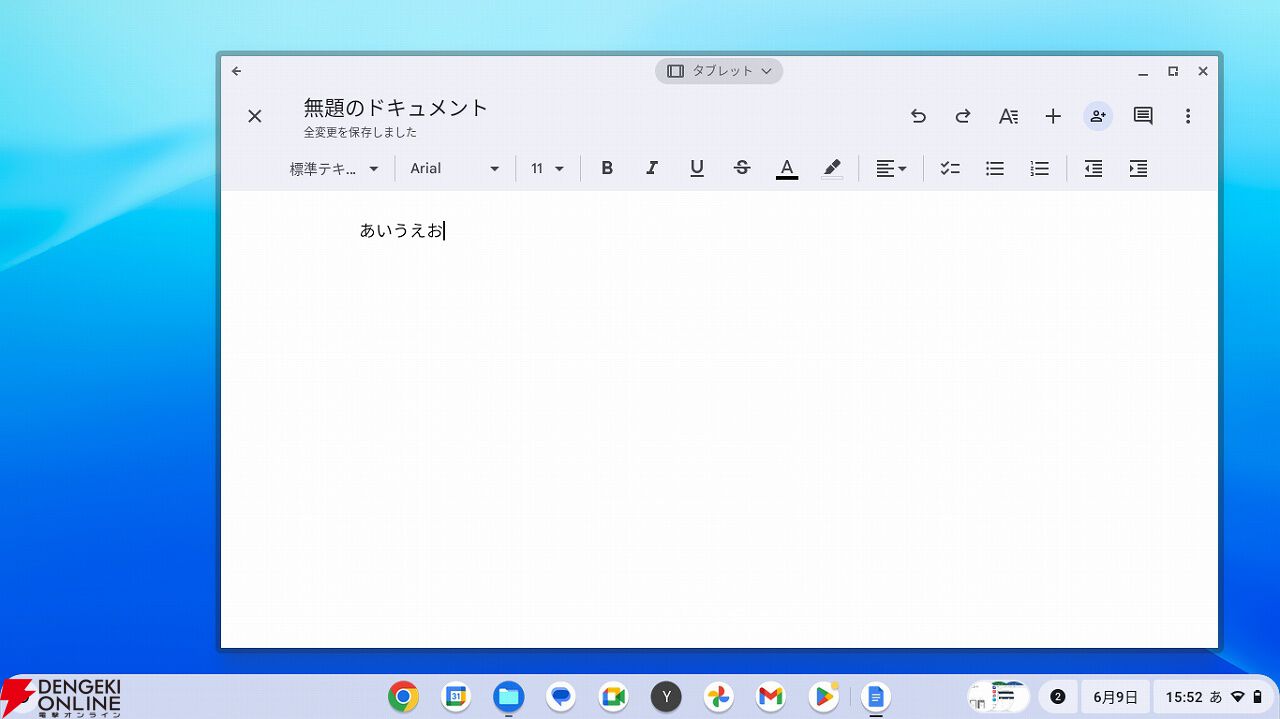
Task: Open the share people icon
Action: (1098, 116)
